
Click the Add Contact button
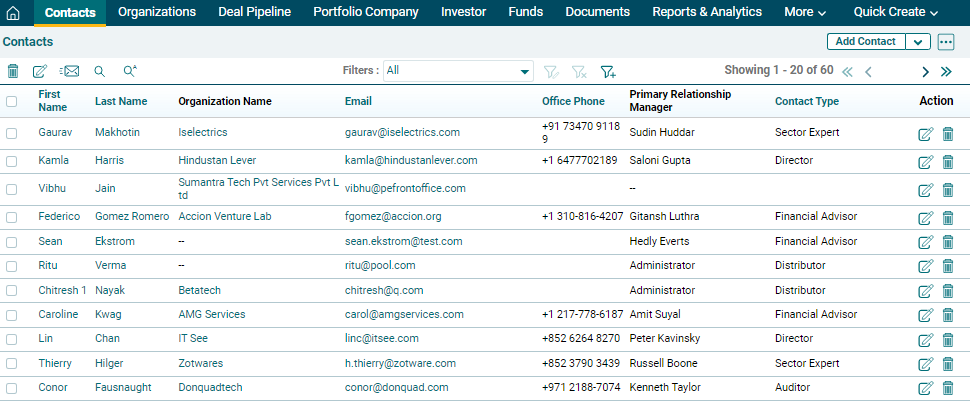pyautogui.click(x=865, y=42)
